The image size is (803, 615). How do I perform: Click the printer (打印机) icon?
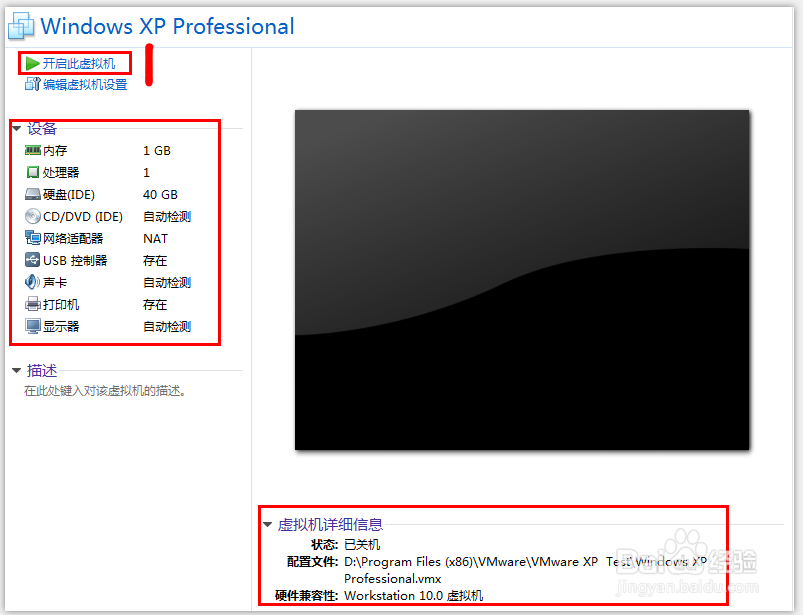pyautogui.click(x=32, y=304)
